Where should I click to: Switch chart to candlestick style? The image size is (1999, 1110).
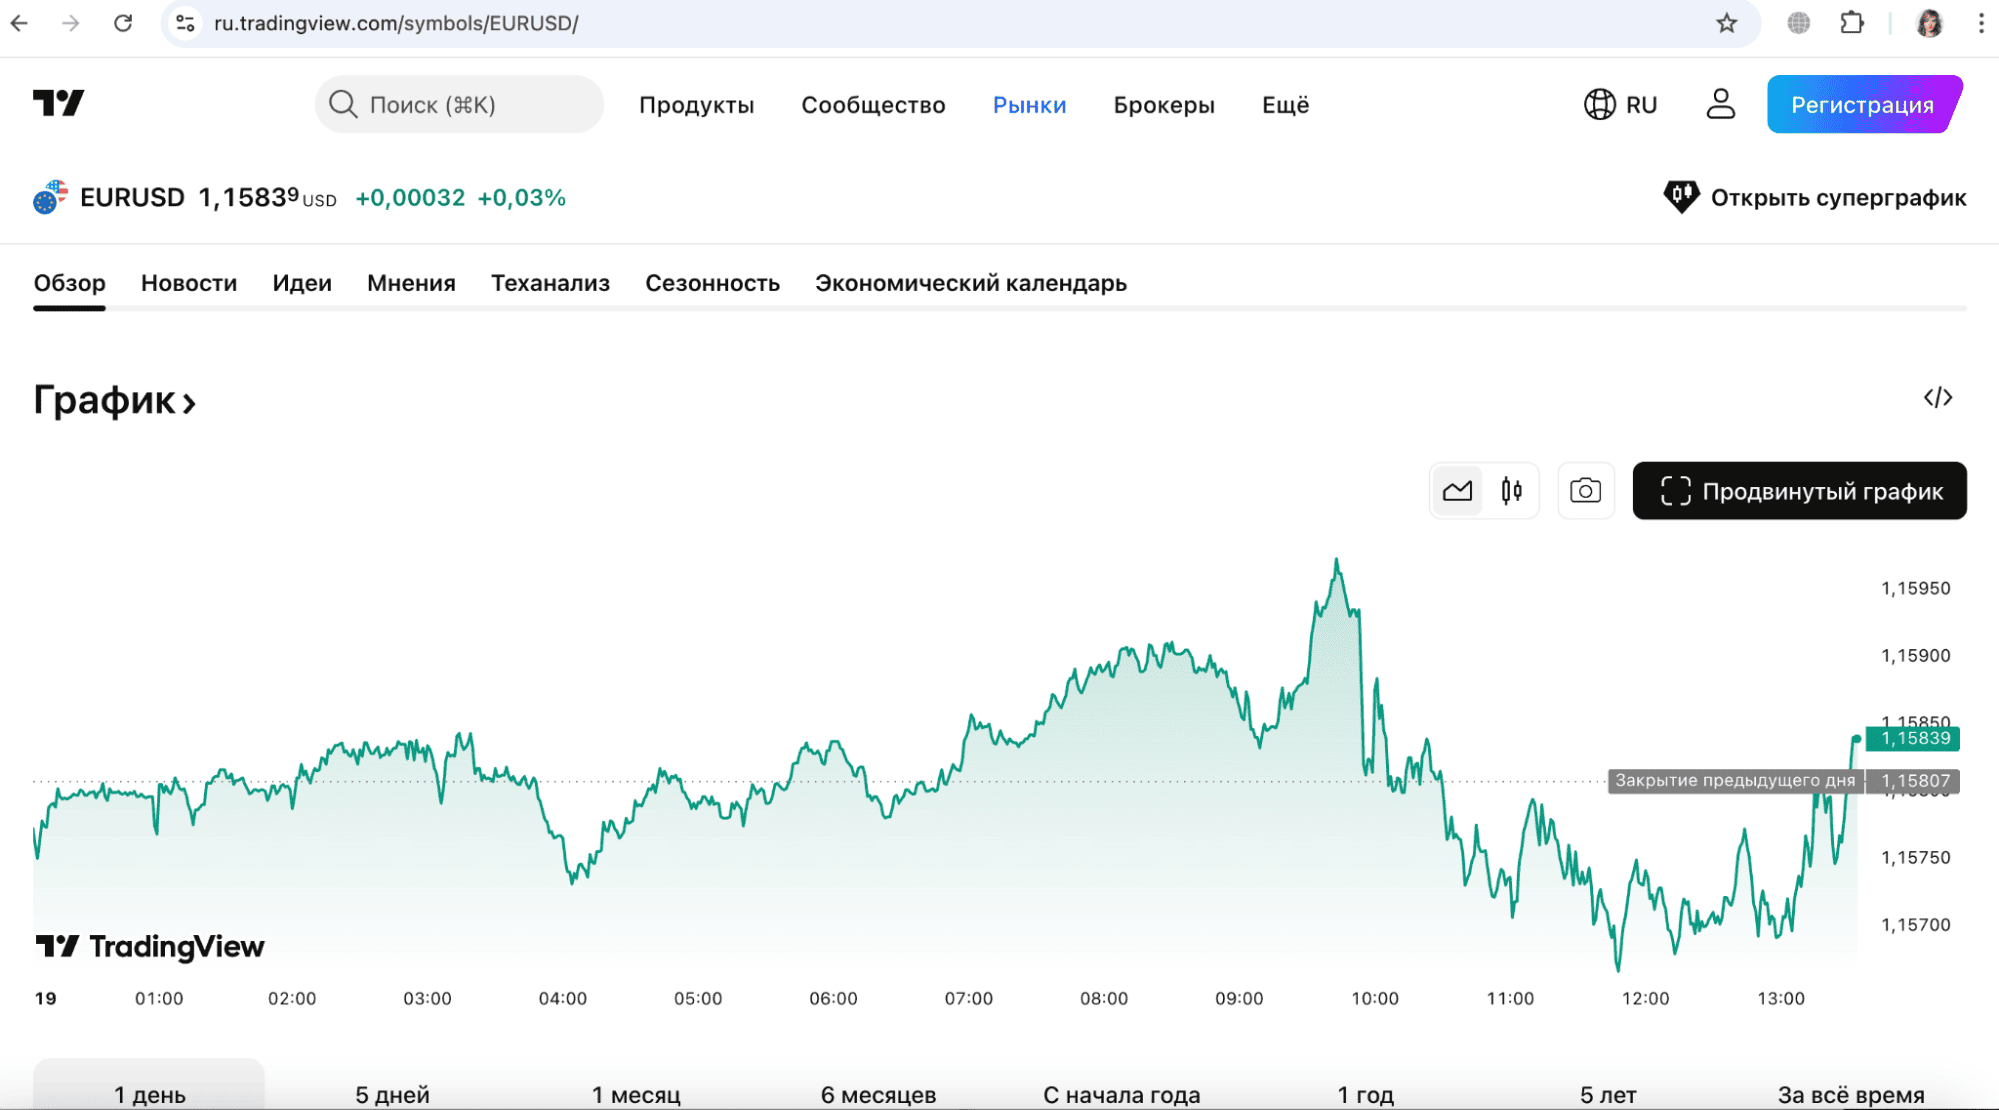coord(1511,491)
